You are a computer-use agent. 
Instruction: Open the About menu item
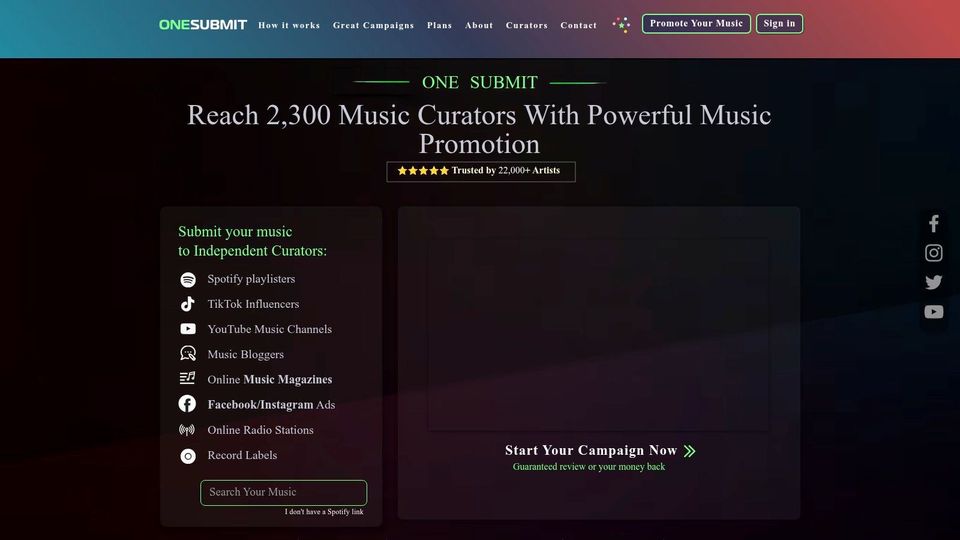pyautogui.click(x=479, y=25)
